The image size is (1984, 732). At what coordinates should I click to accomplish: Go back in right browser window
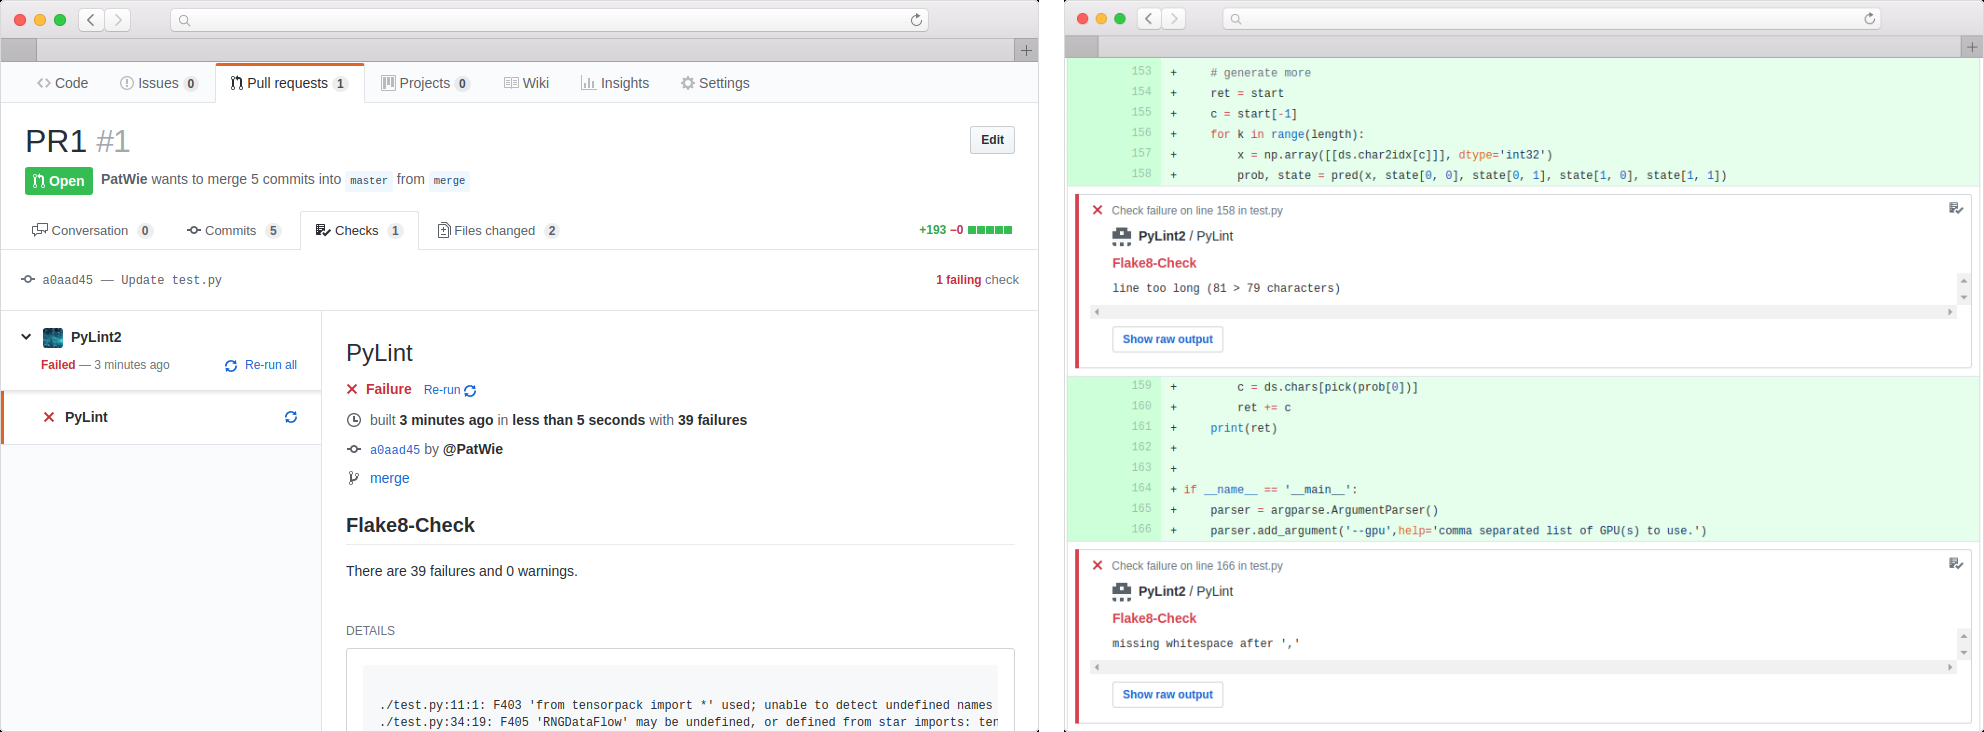pyautogui.click(x=1150, y=18)
